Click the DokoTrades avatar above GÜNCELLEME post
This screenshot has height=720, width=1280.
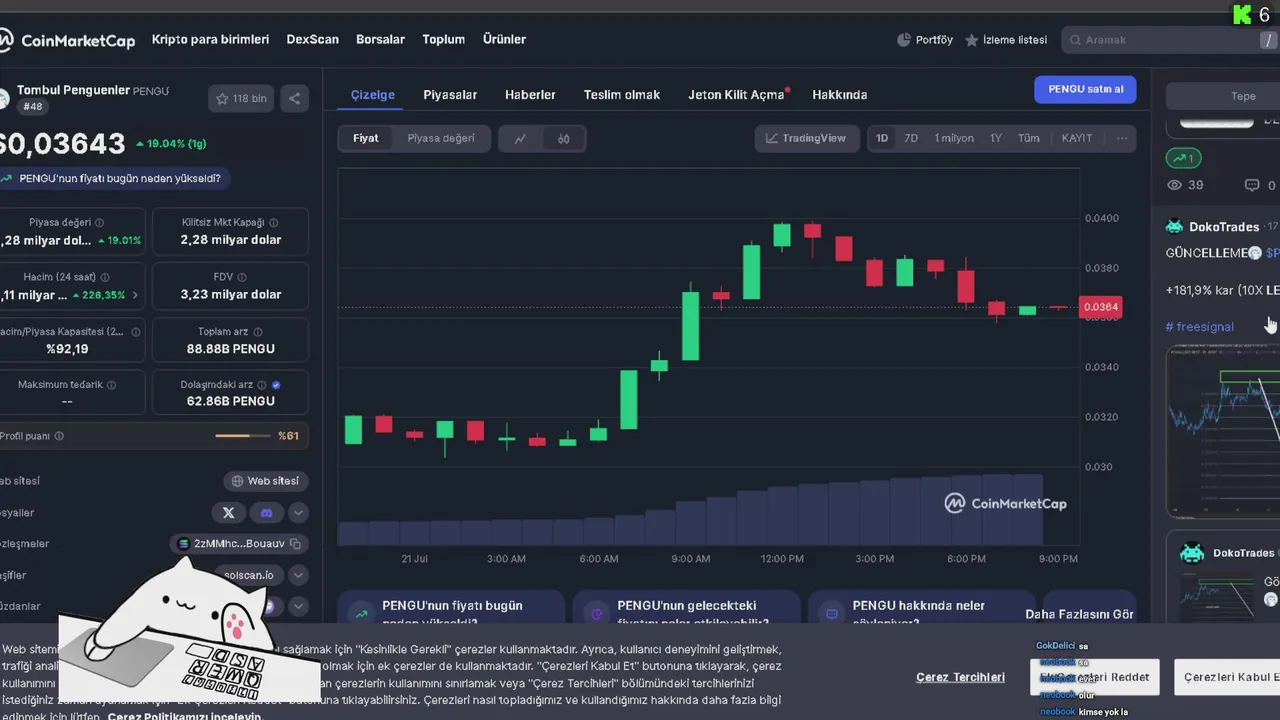tap(1175, 227)
